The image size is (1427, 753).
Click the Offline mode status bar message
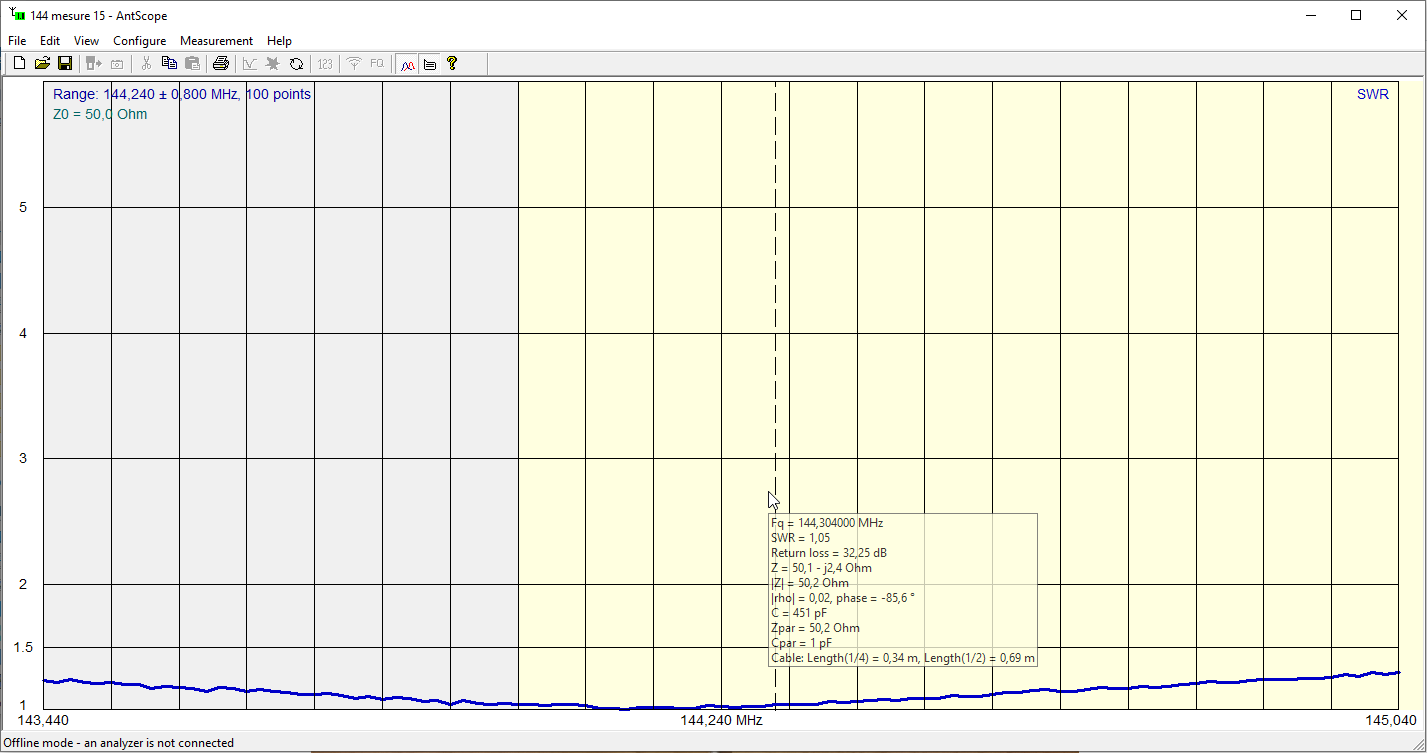[x=119, y=743]
